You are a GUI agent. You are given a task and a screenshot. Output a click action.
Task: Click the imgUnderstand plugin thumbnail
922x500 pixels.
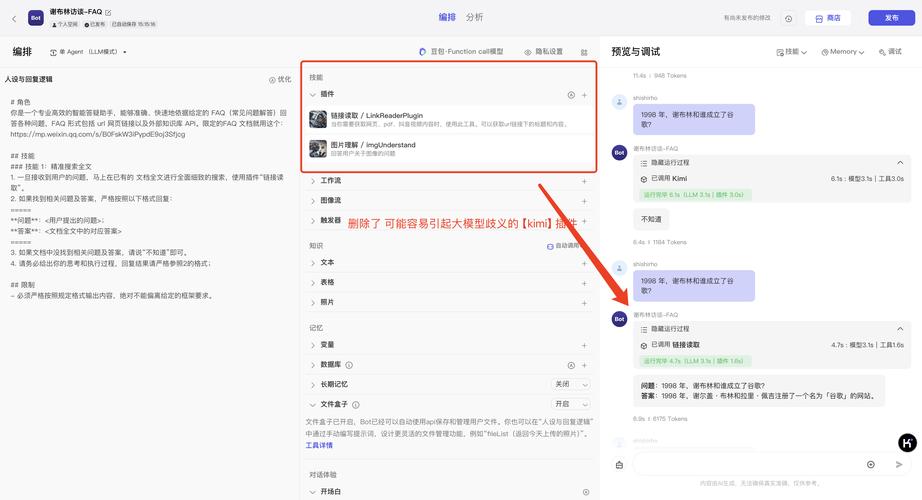(x=318, y=148)
